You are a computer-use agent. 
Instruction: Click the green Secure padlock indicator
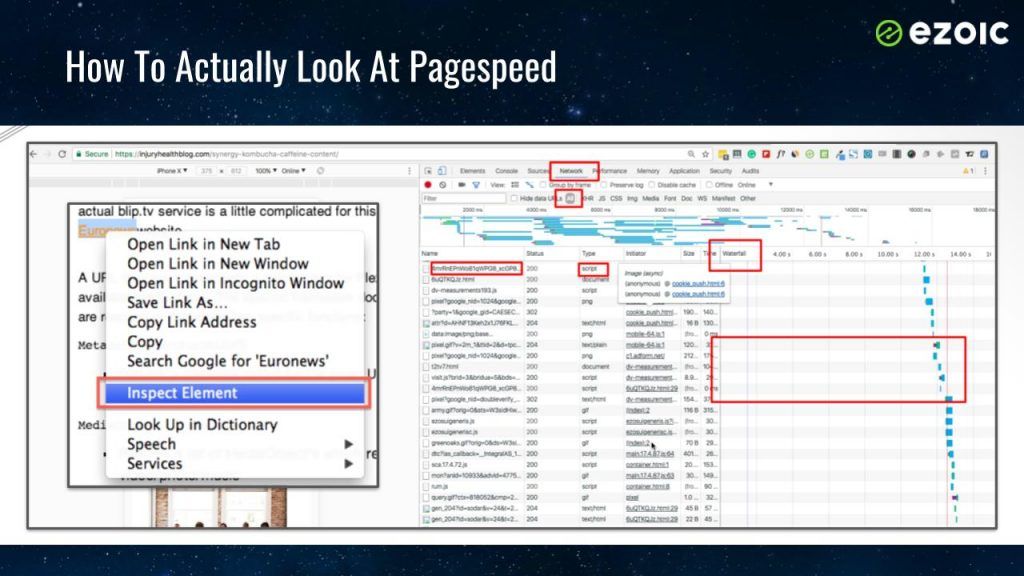pyautogui.click(x=92, y=154)
